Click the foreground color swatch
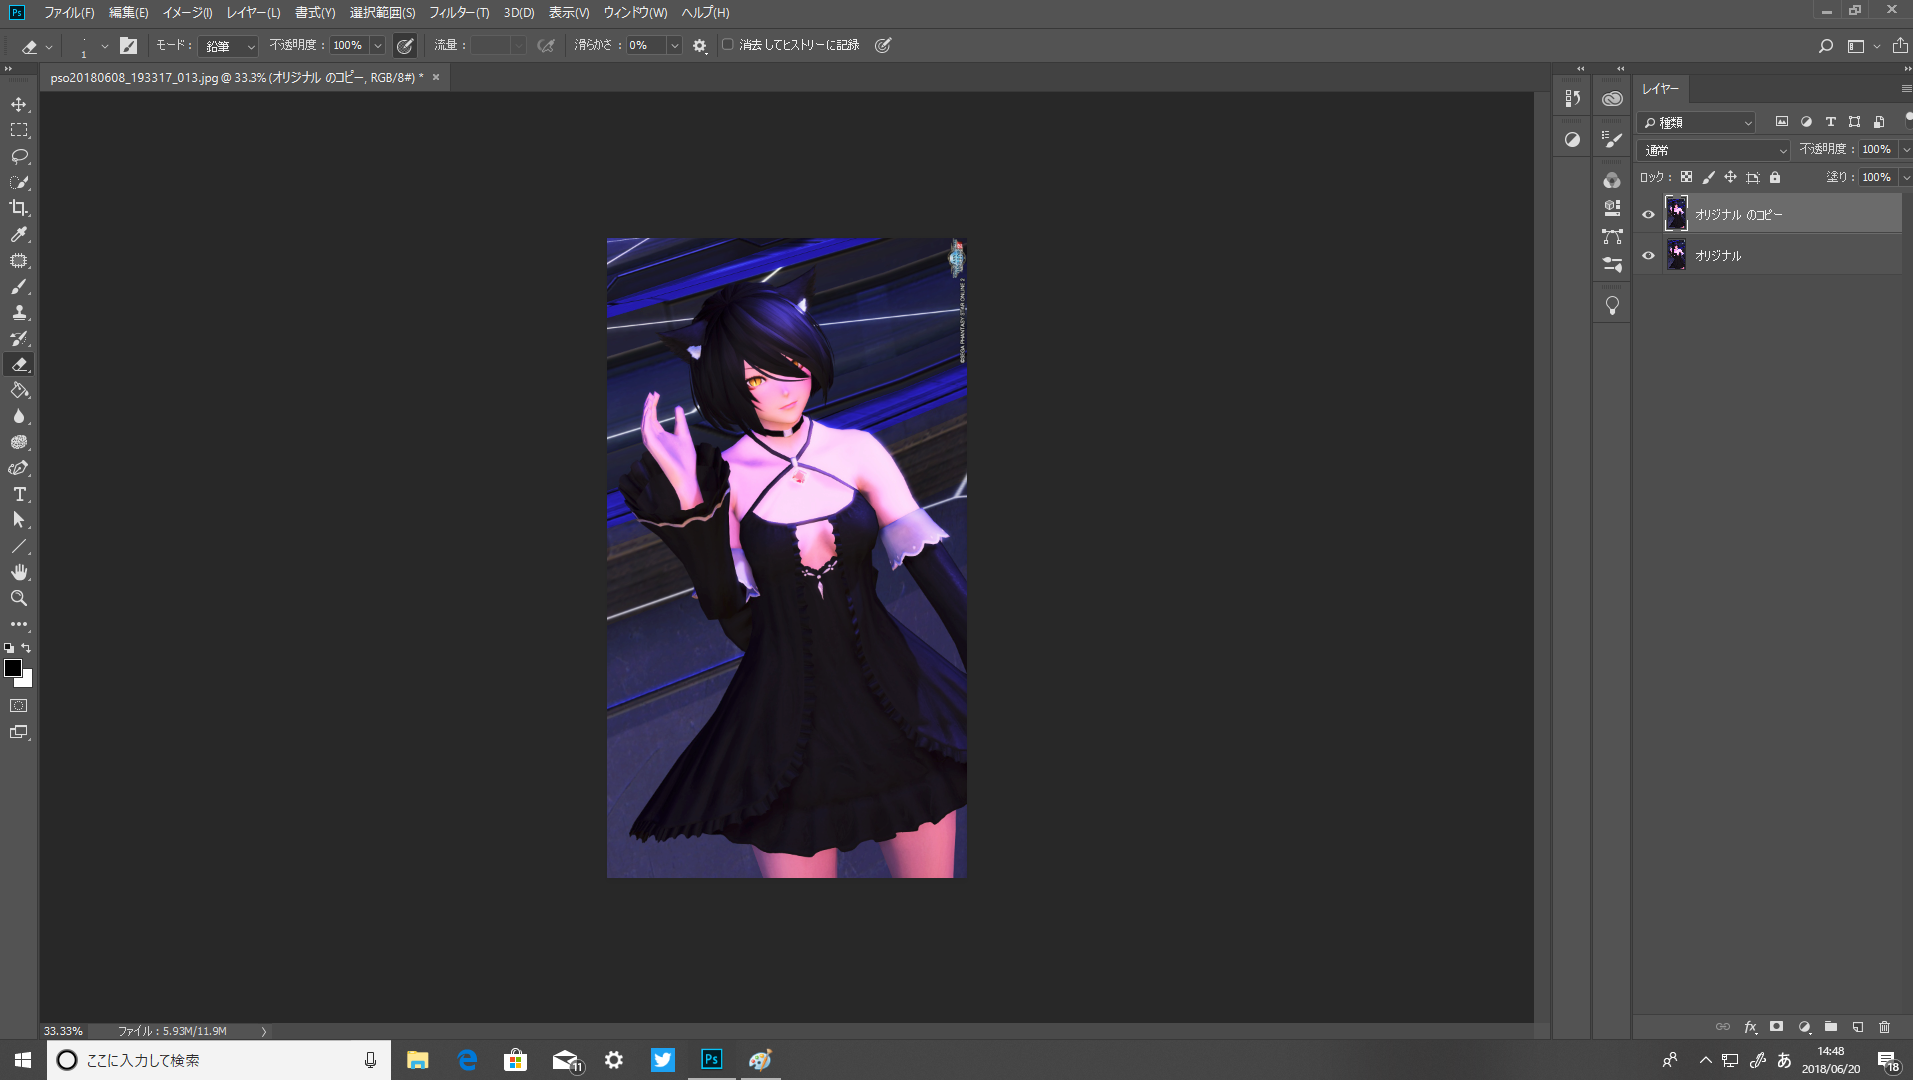Screen dimensions: 1913x1080 coord(12,667)
